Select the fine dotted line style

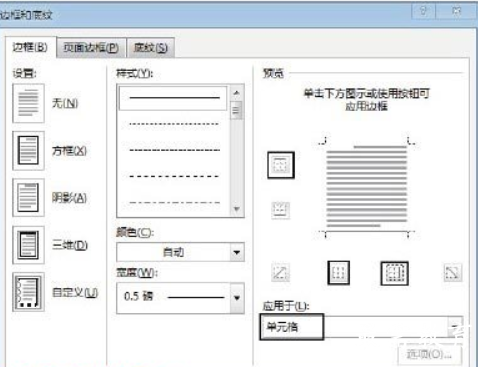tap(174, 124)
